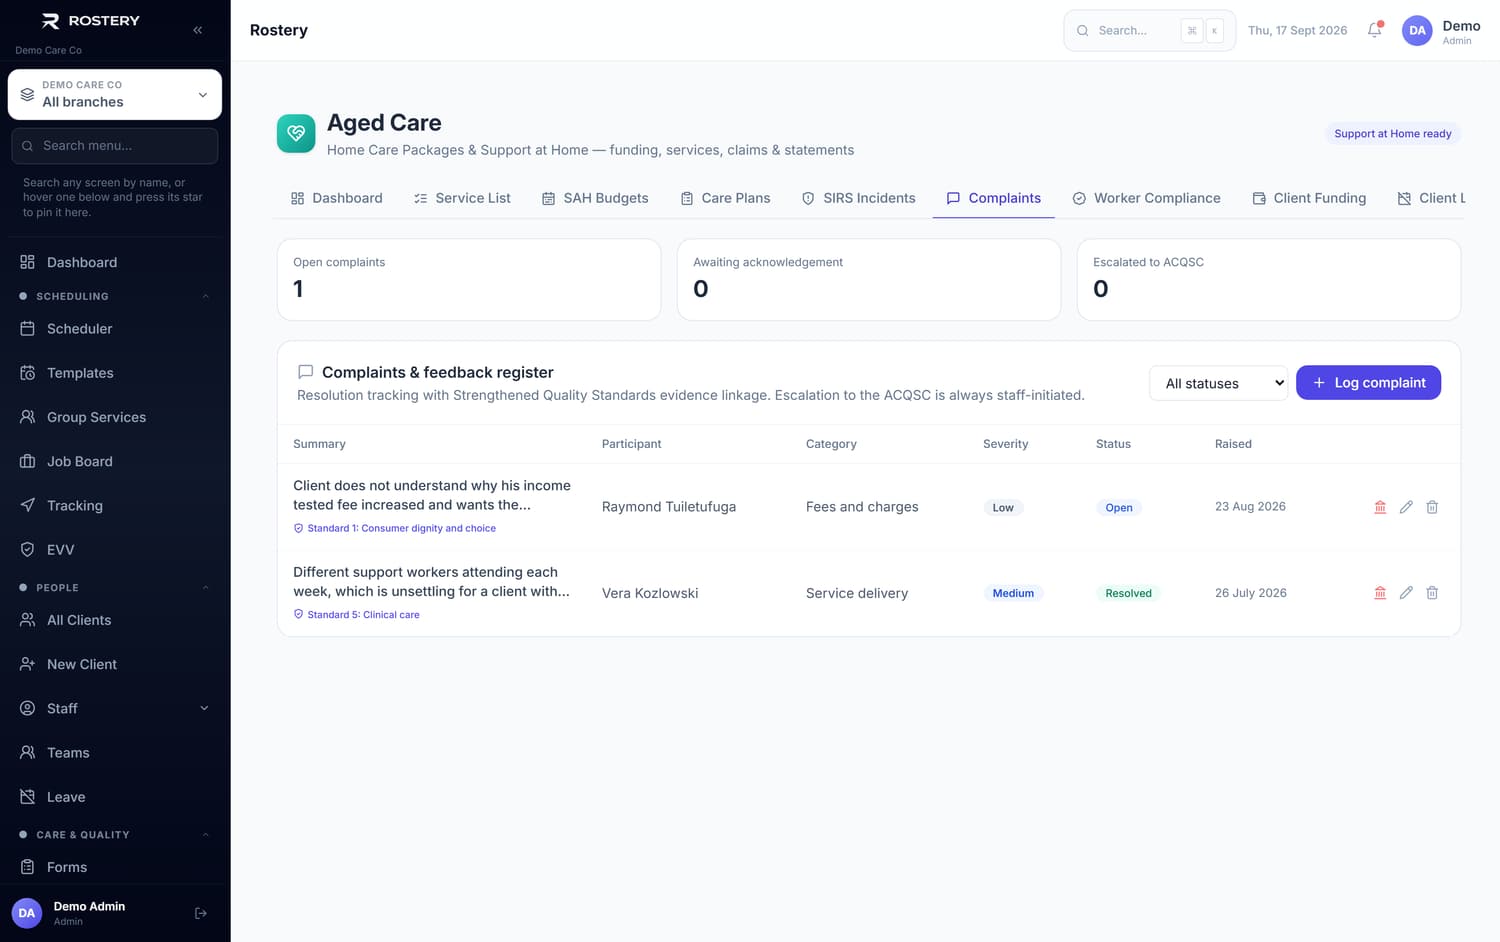Click the Tracking arrow icon

pos(28,505)
